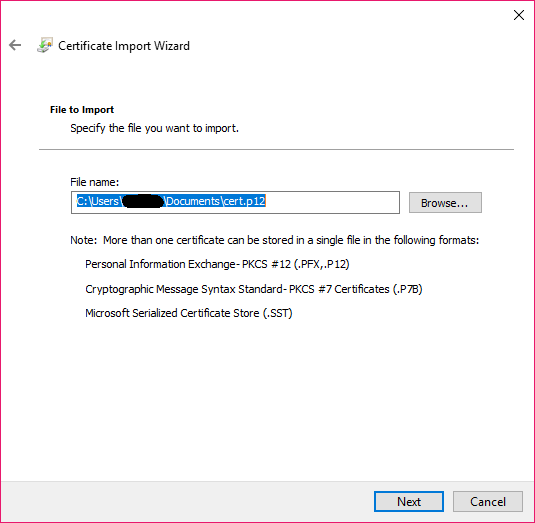Proceed with the Next button
The image size is (535, 523).
pos(409,501)
